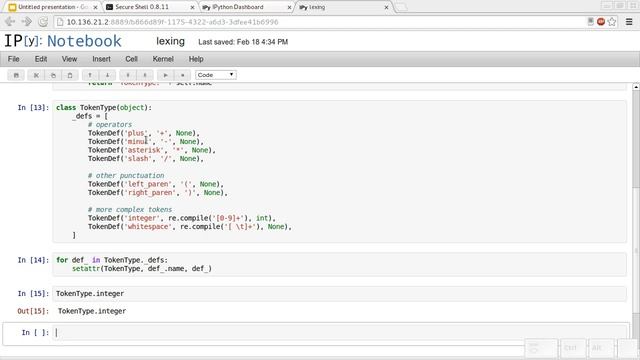Go forward in browser history
Image resolution: width=640 pixels, height=360 pixels.
tap(27, 22)
